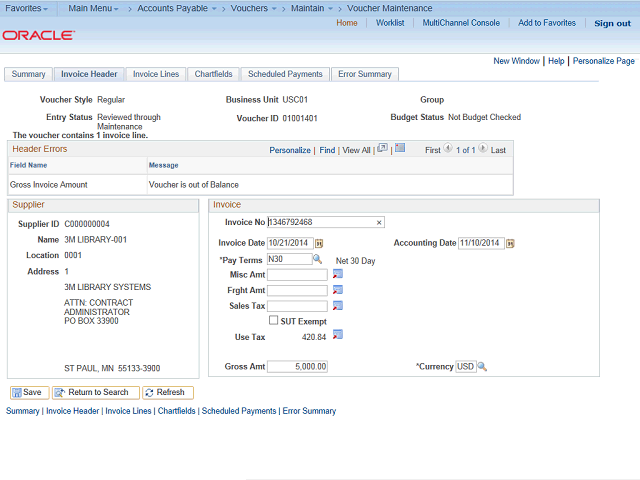The height and width of the screenshot is (480, 640).
Task: Click bottom Scheduled Payments footer link
Action: pyautogui.click(x=239, y=411)
